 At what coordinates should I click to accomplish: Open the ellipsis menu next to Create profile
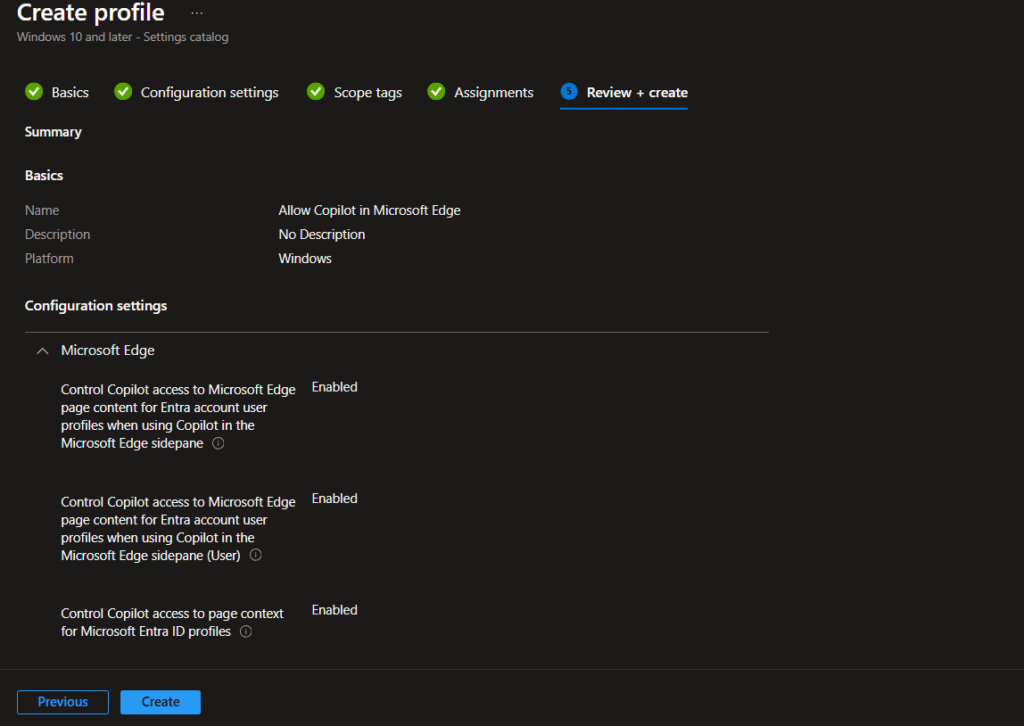coord(196,12)
